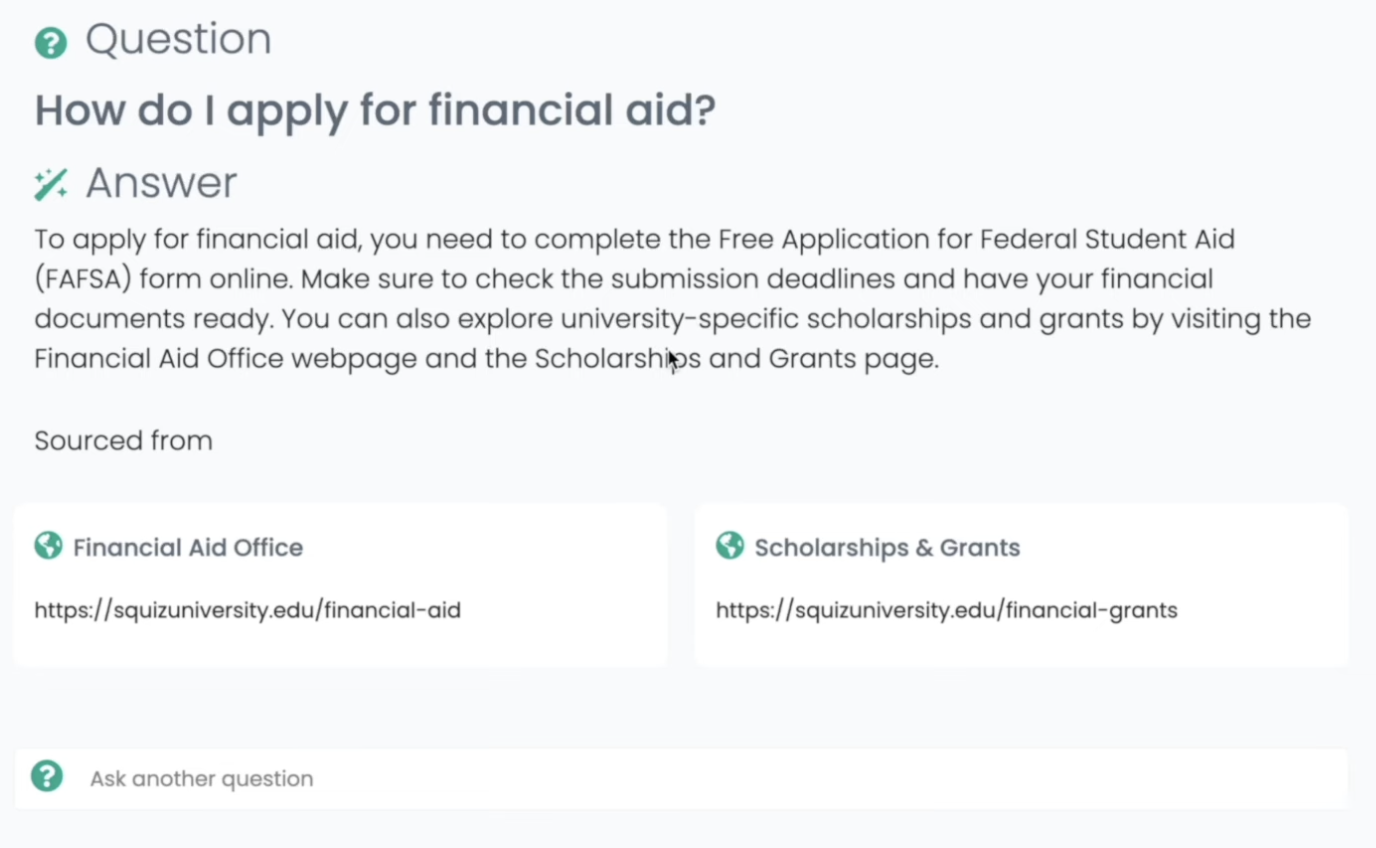Click the globe icon on Scholarships & Grants card
This screenshot has height=848, width=1376.
click(x=730, y=546)
